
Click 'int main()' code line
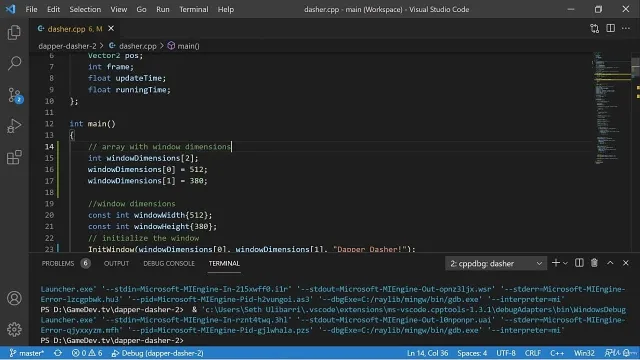[92, 124]
